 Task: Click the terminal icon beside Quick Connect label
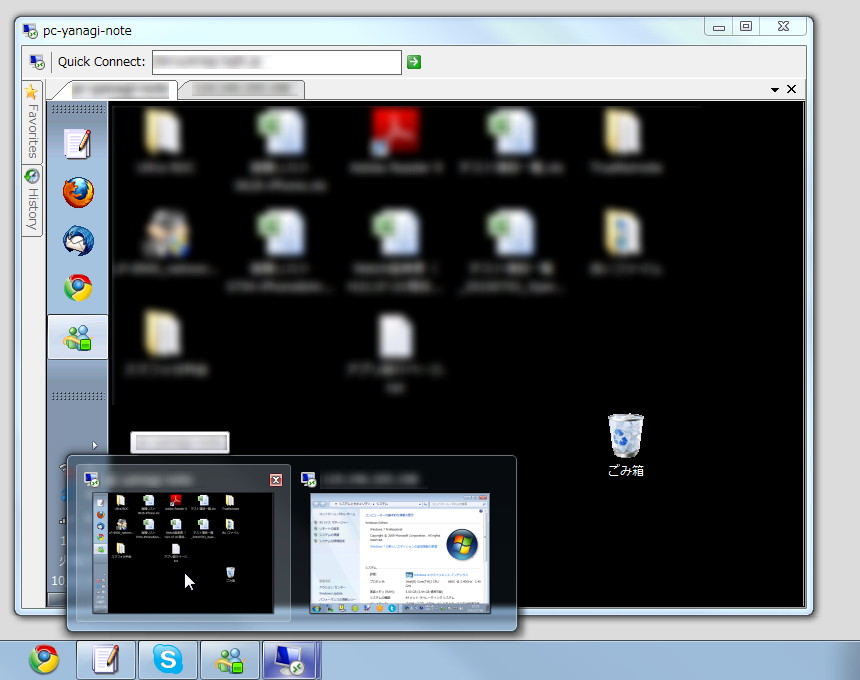[37, 61]
